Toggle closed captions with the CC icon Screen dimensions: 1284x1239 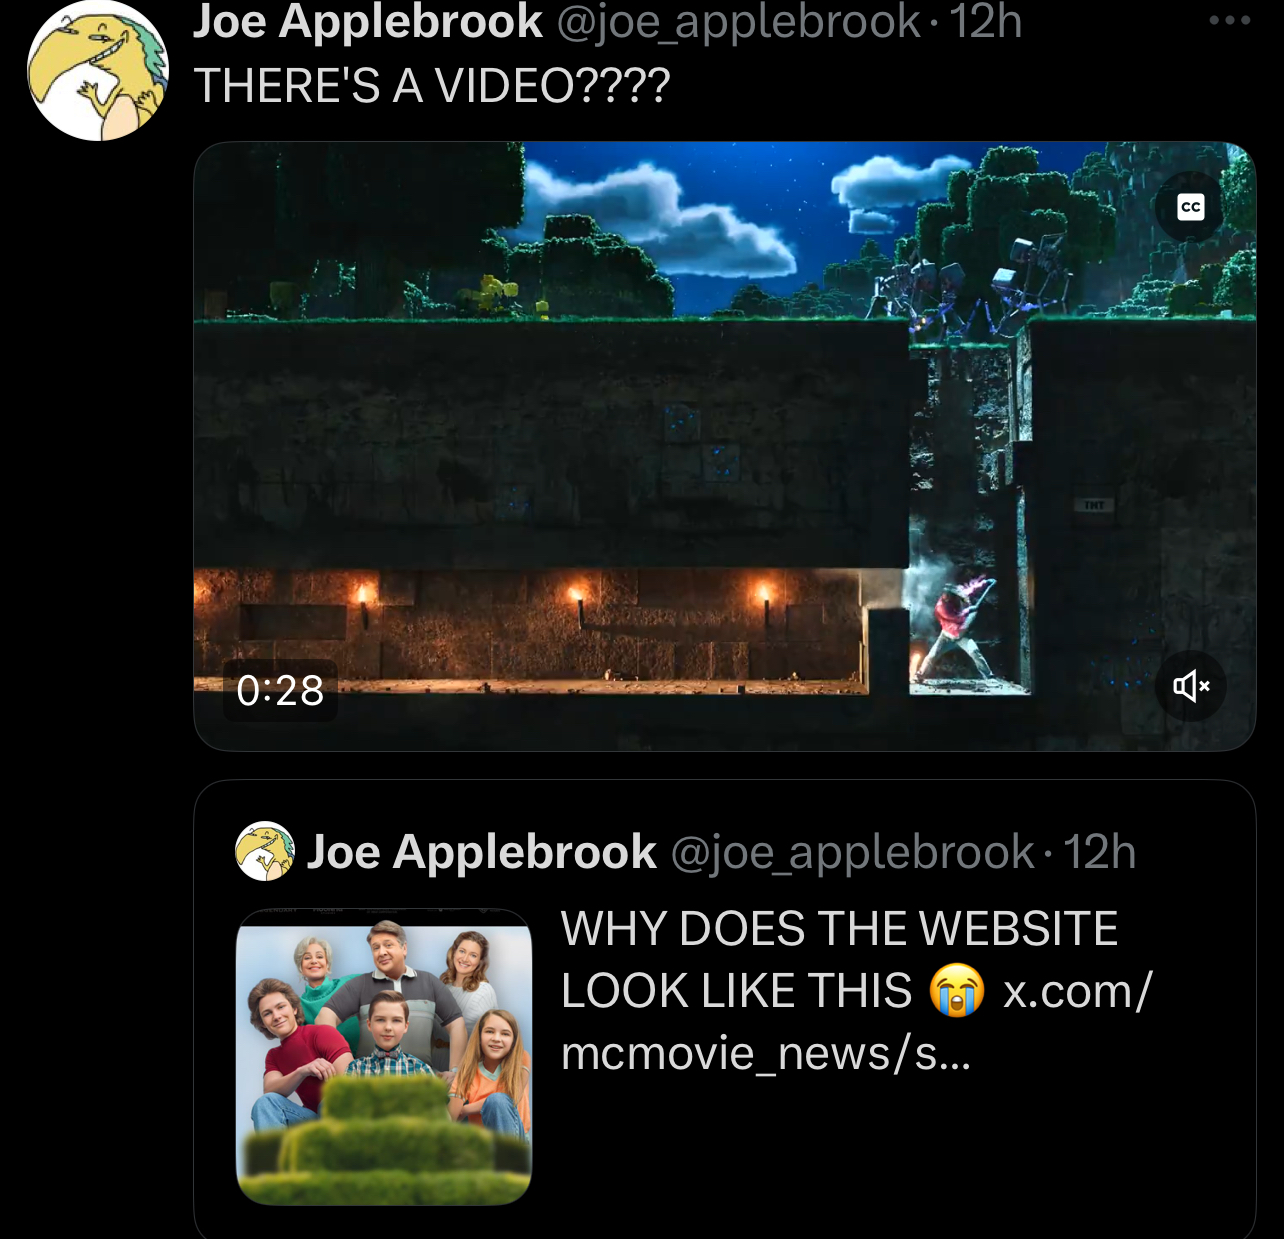1190,208
